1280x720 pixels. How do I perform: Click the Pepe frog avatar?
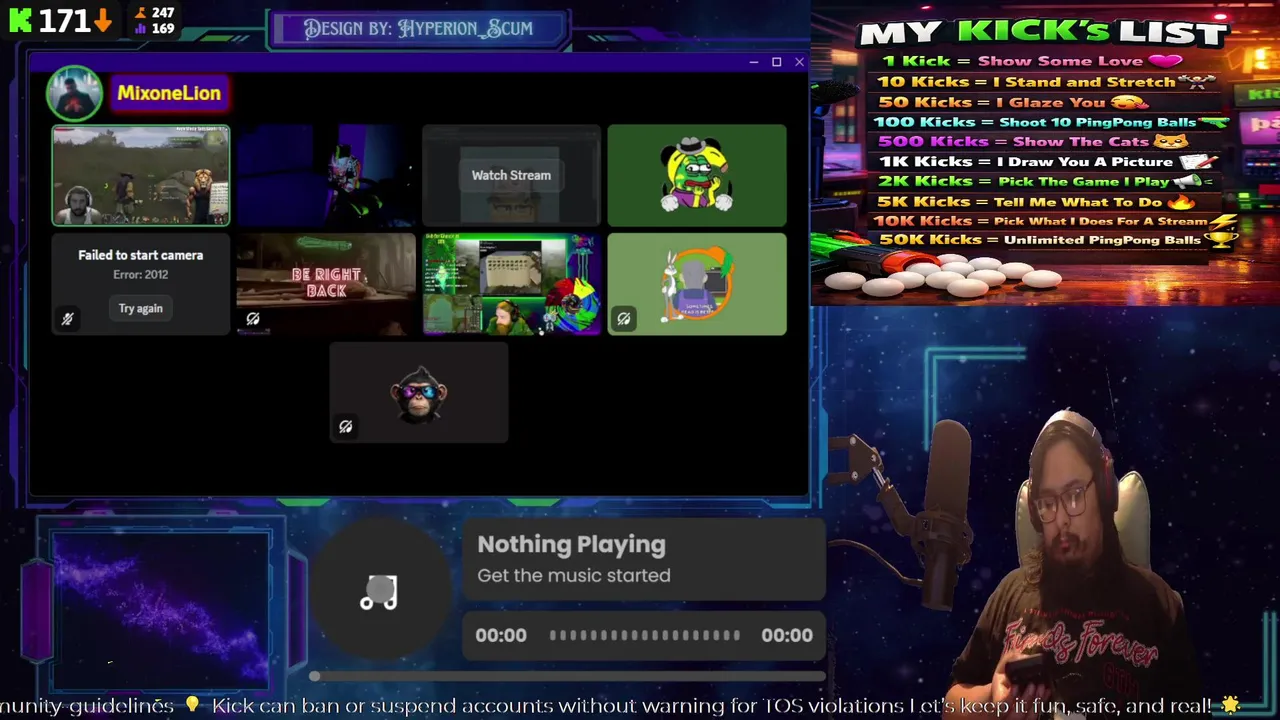click(x=697, y=175)
